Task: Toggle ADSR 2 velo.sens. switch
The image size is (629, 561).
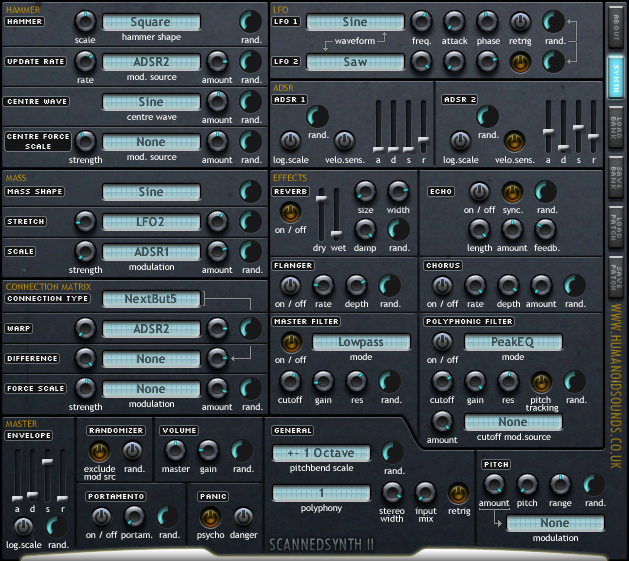Action: tap(514, 141)
